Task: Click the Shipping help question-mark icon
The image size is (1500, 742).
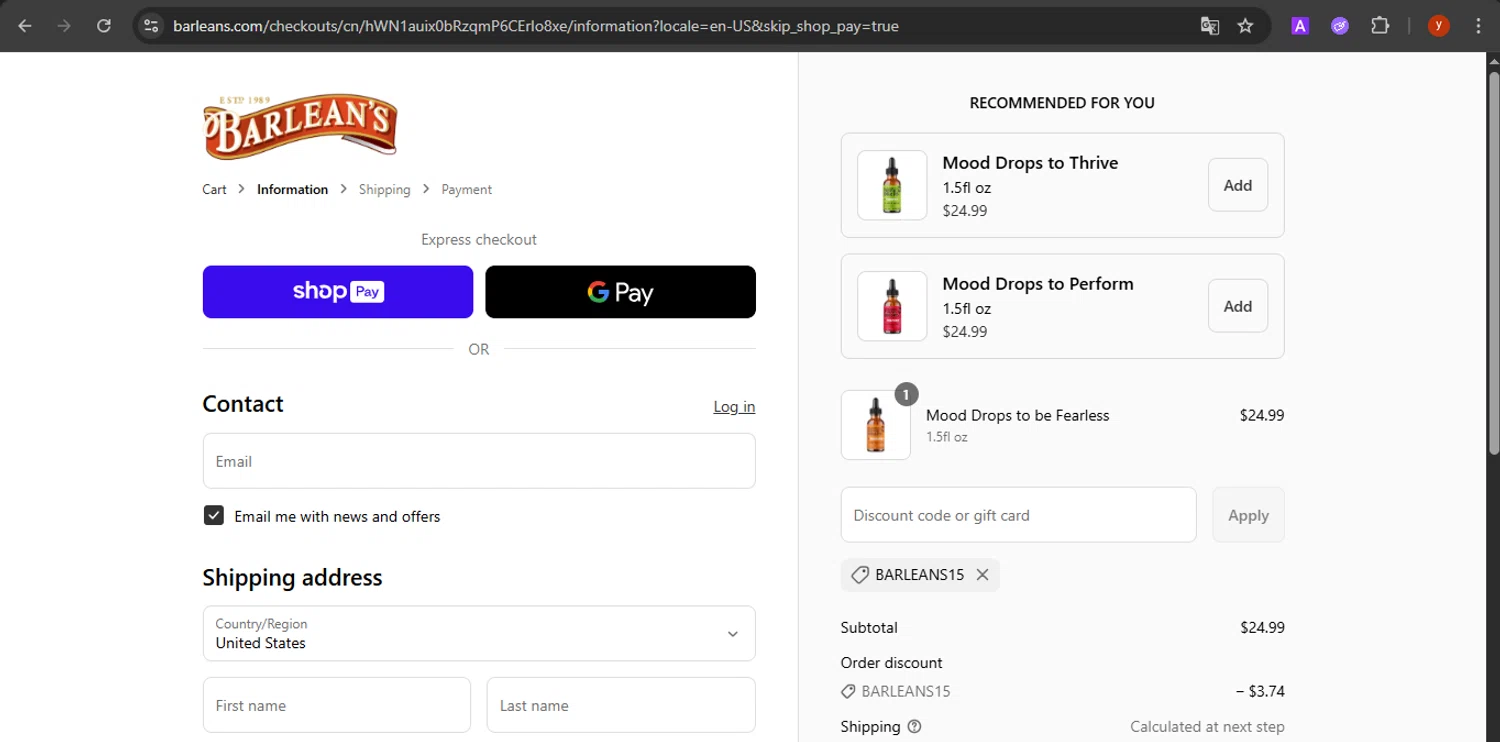Action: click(x=914, y=727)
